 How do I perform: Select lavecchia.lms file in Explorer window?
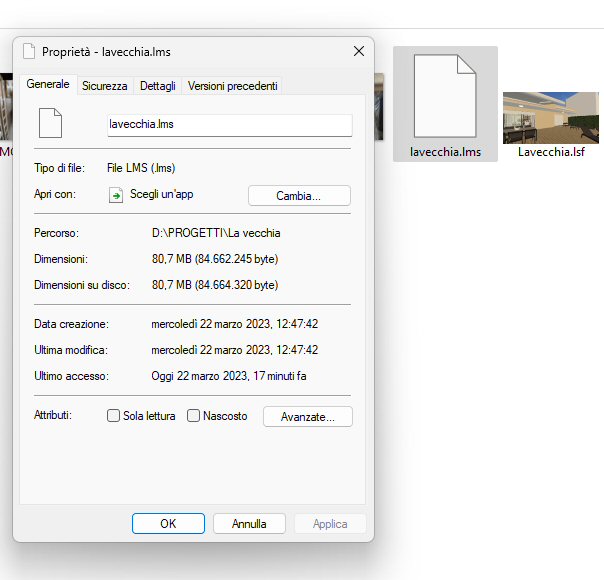pos(445,104)
